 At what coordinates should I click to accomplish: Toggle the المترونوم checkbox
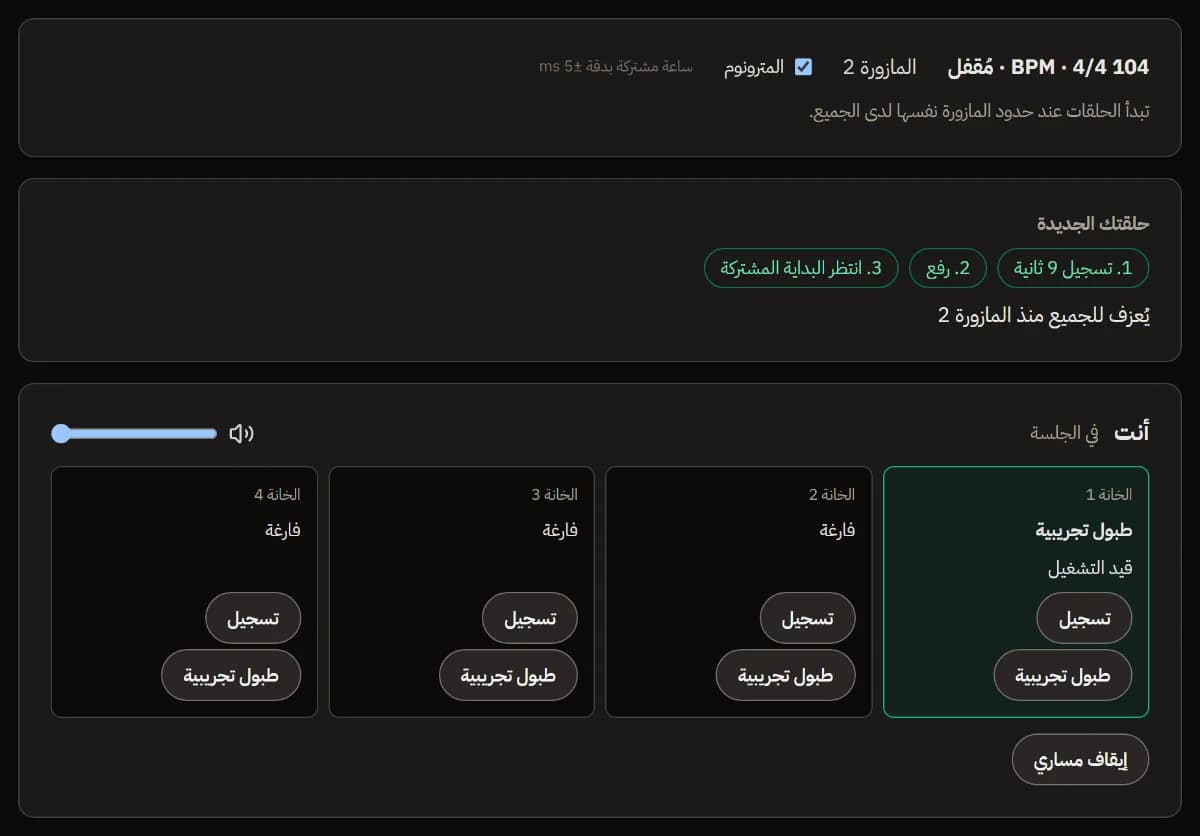(x=803, y=67)
